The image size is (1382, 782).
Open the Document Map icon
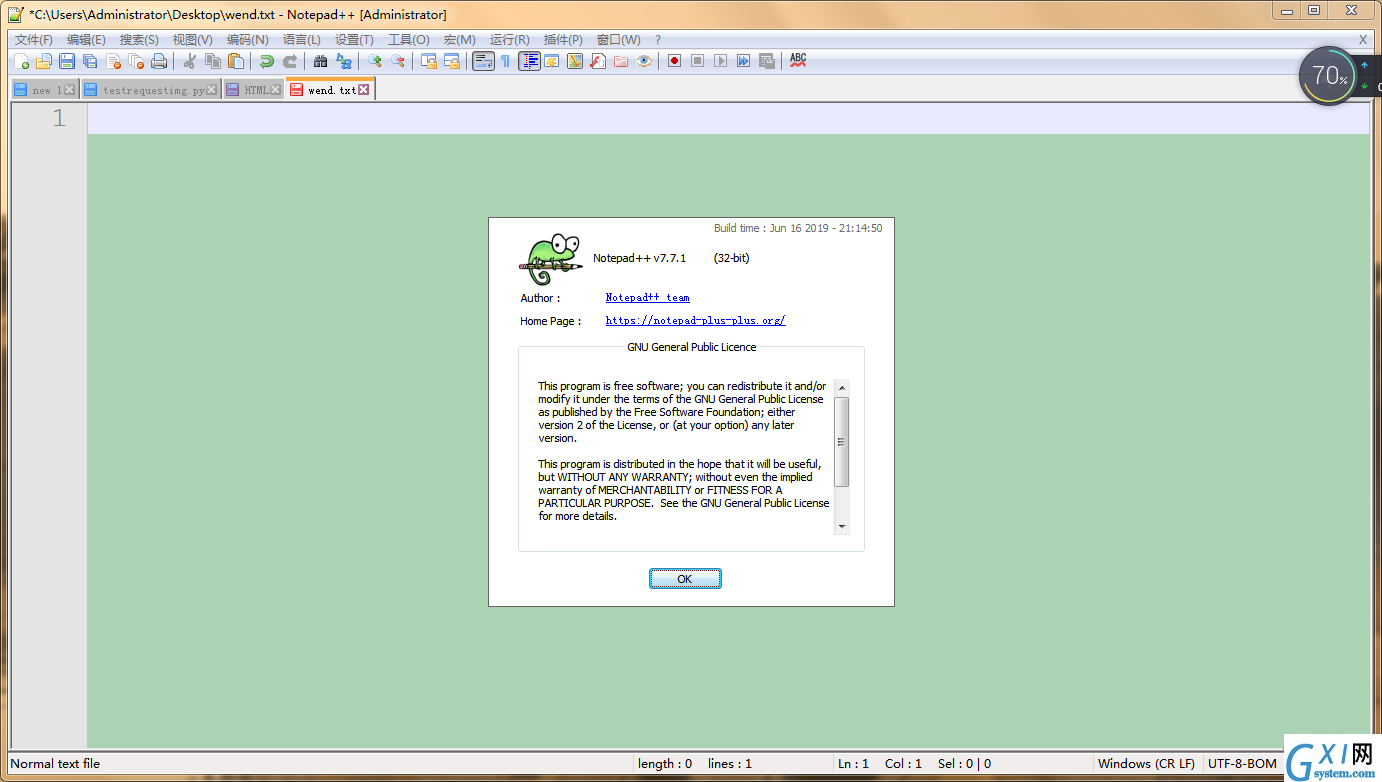click(x=575, y=61)
